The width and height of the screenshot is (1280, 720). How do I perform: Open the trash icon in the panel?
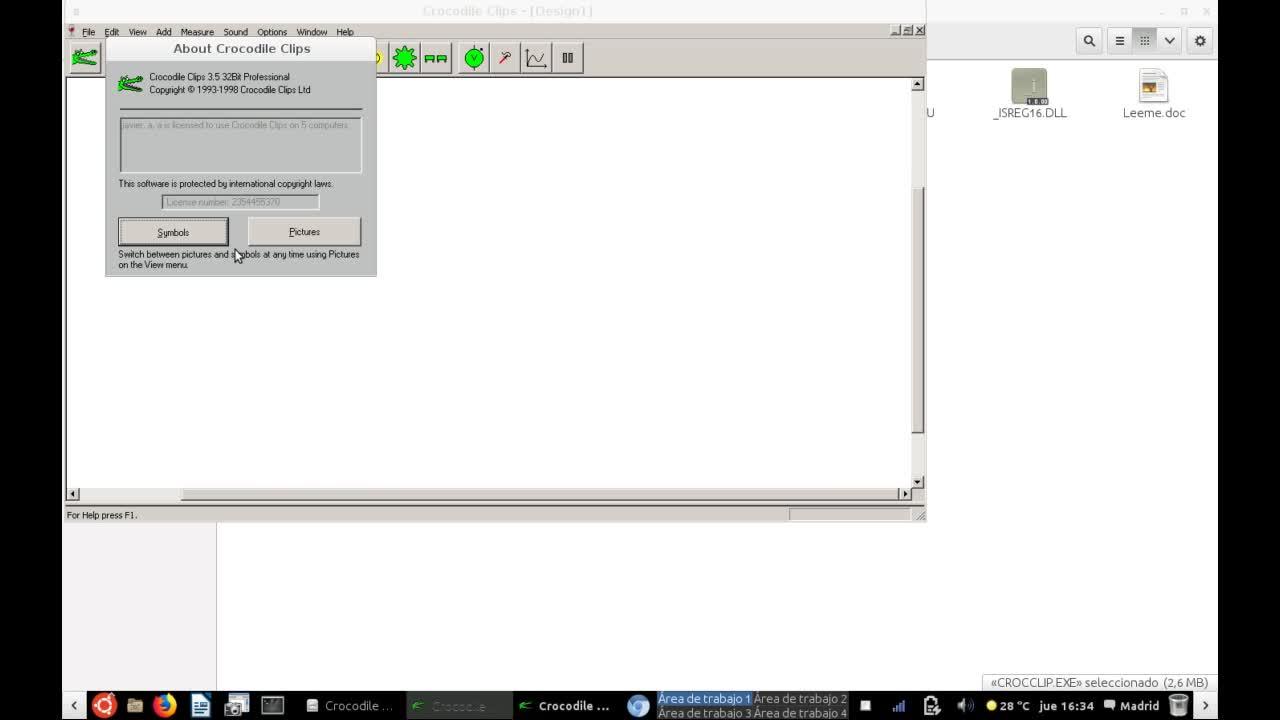tap(1179, 705)
